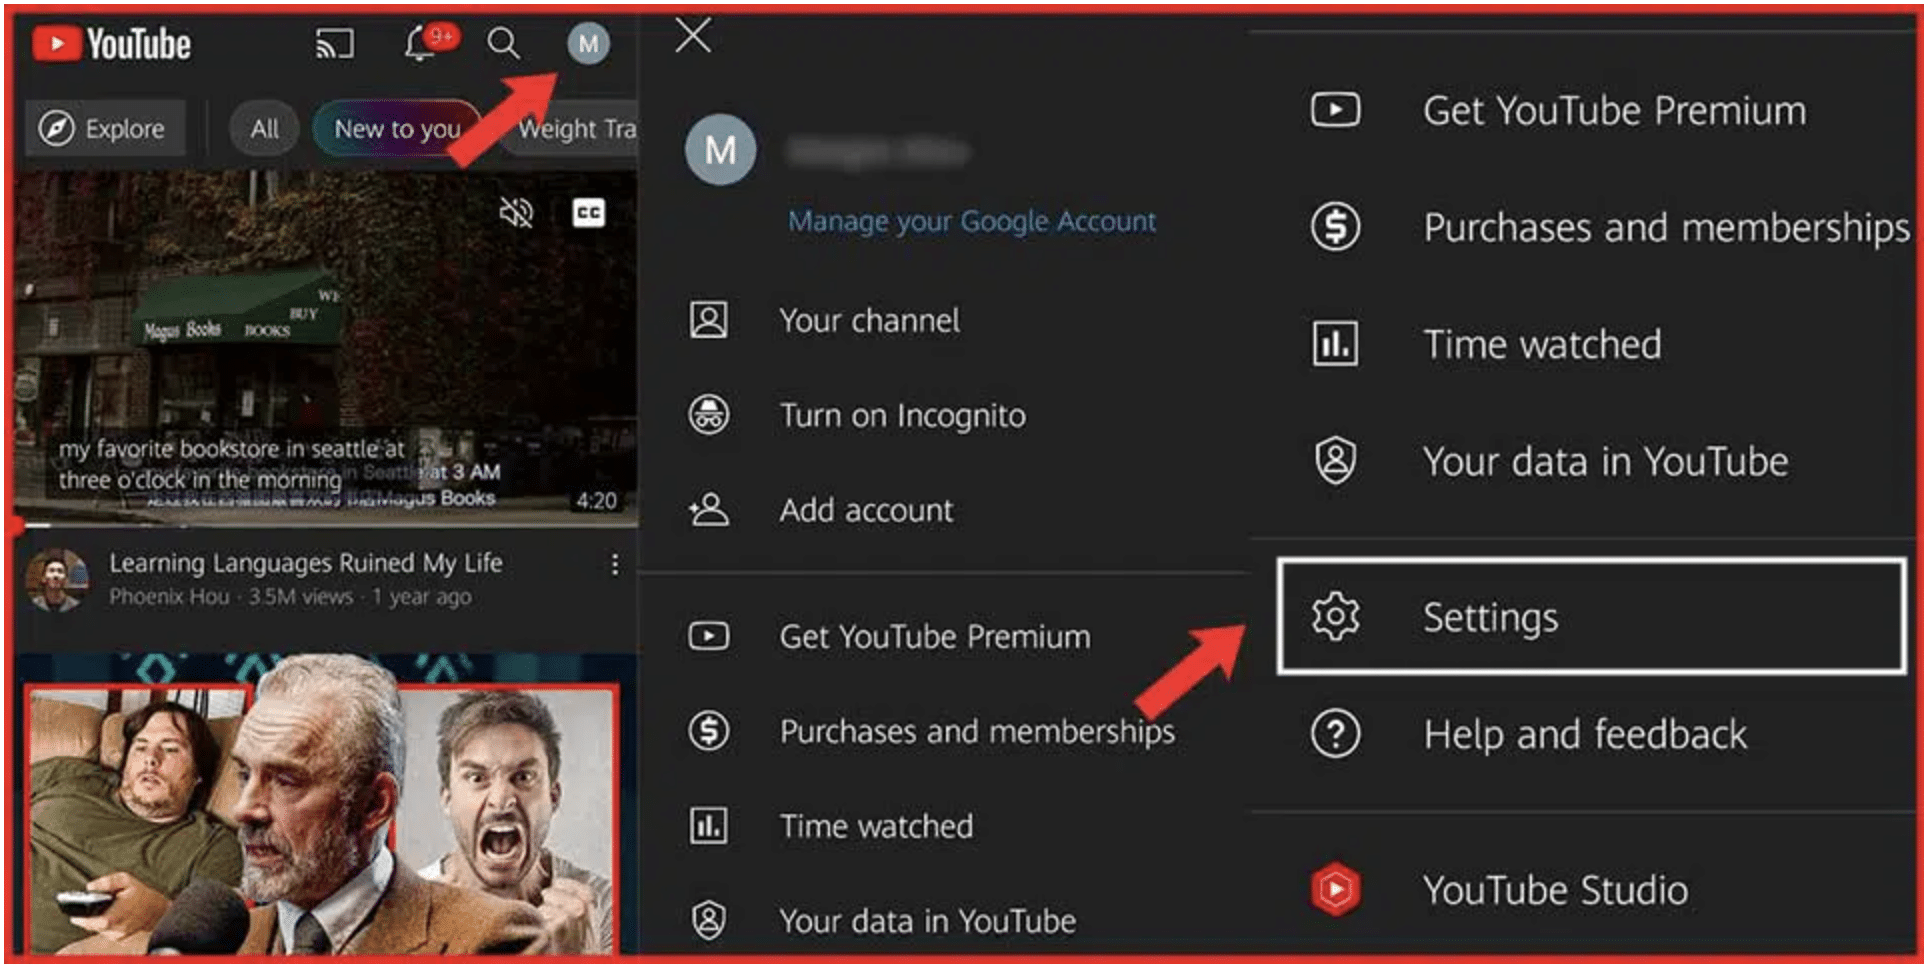Click the YouTube logo
The image size is (1926, 966).
click(x=111, y=44)
